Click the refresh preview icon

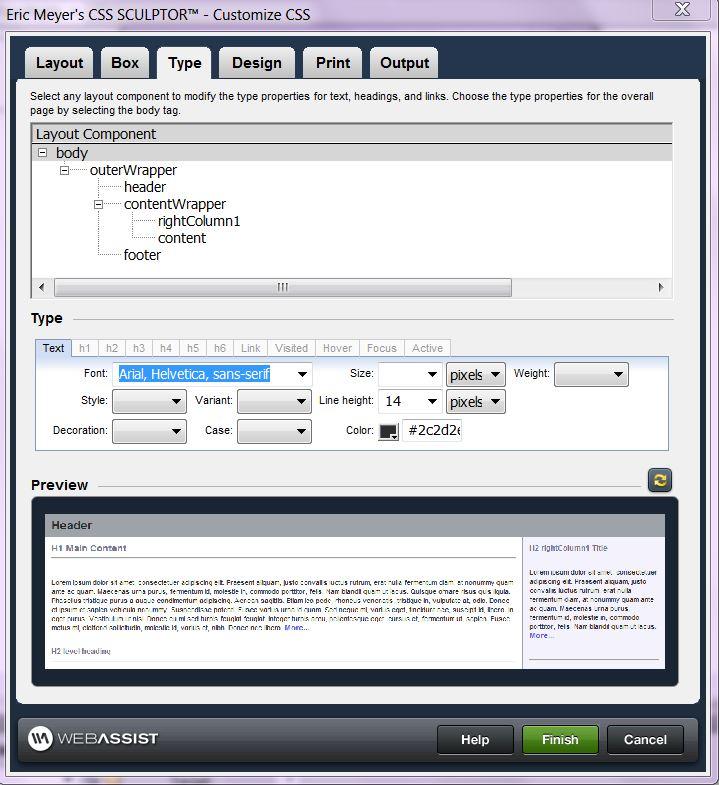click(x=660, y=480)
